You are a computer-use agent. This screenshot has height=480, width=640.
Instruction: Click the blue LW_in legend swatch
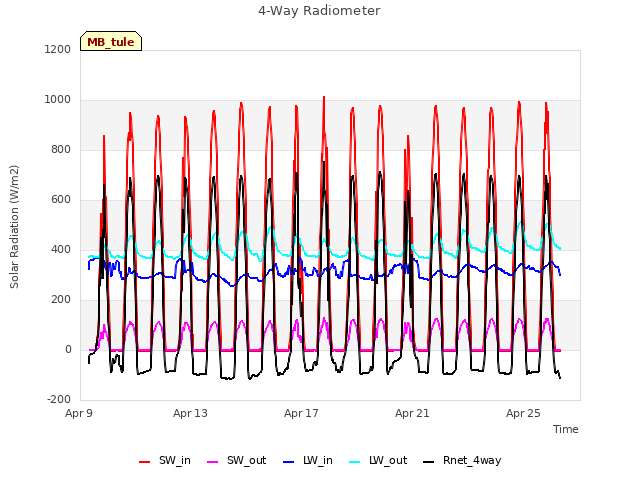289,462
